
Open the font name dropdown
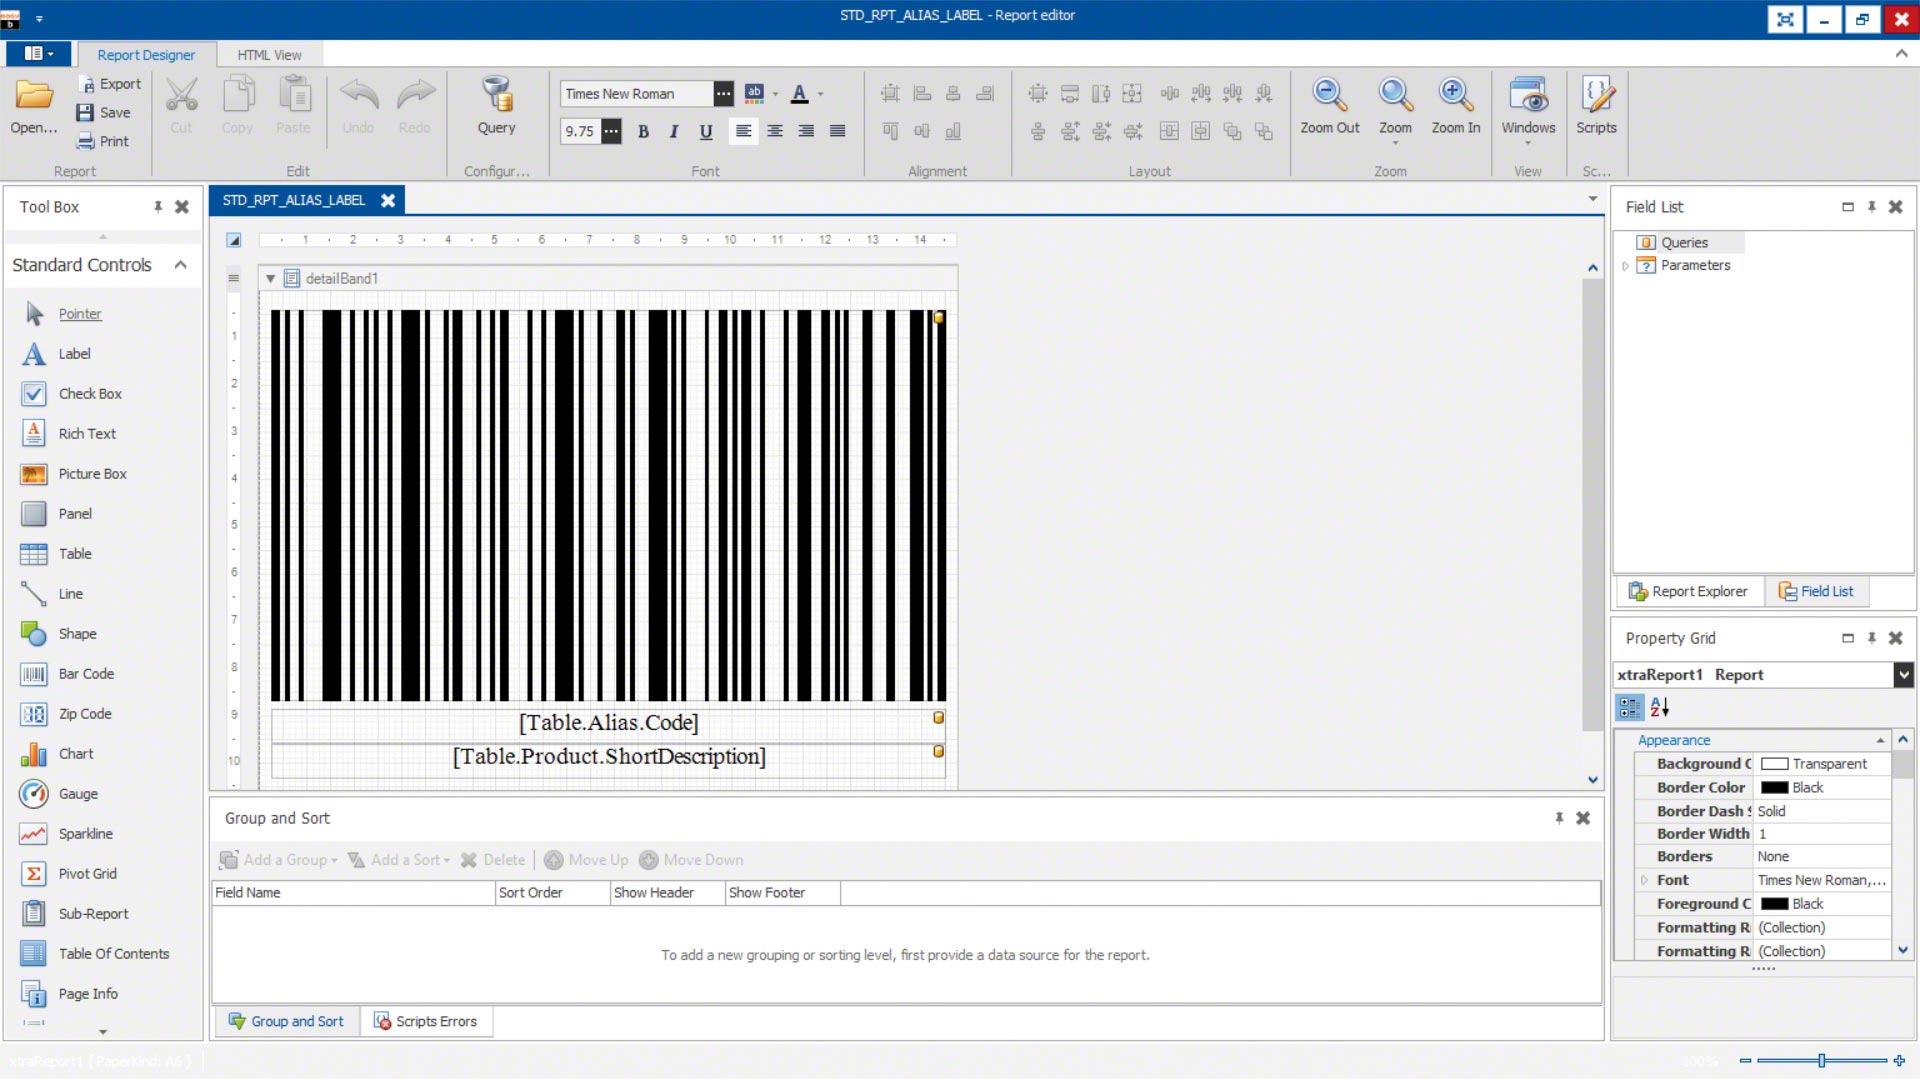coord(723,94)
